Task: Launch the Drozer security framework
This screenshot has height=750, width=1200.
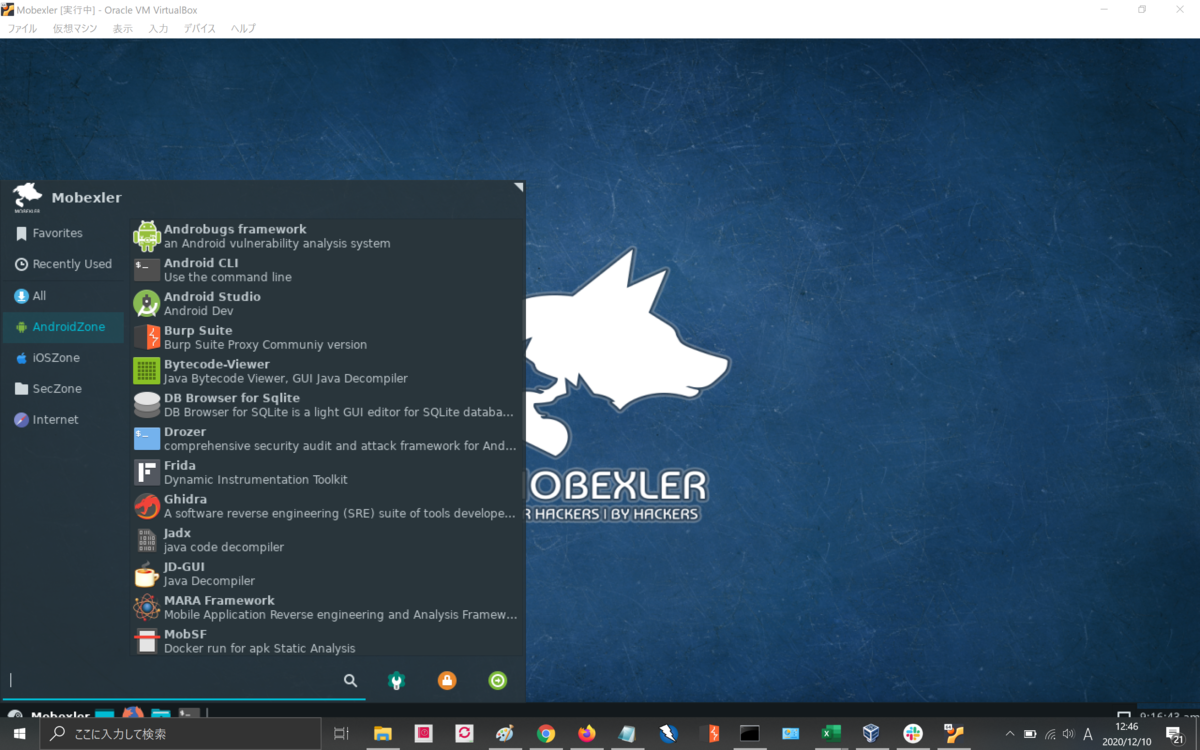Action: pos(326,439)
